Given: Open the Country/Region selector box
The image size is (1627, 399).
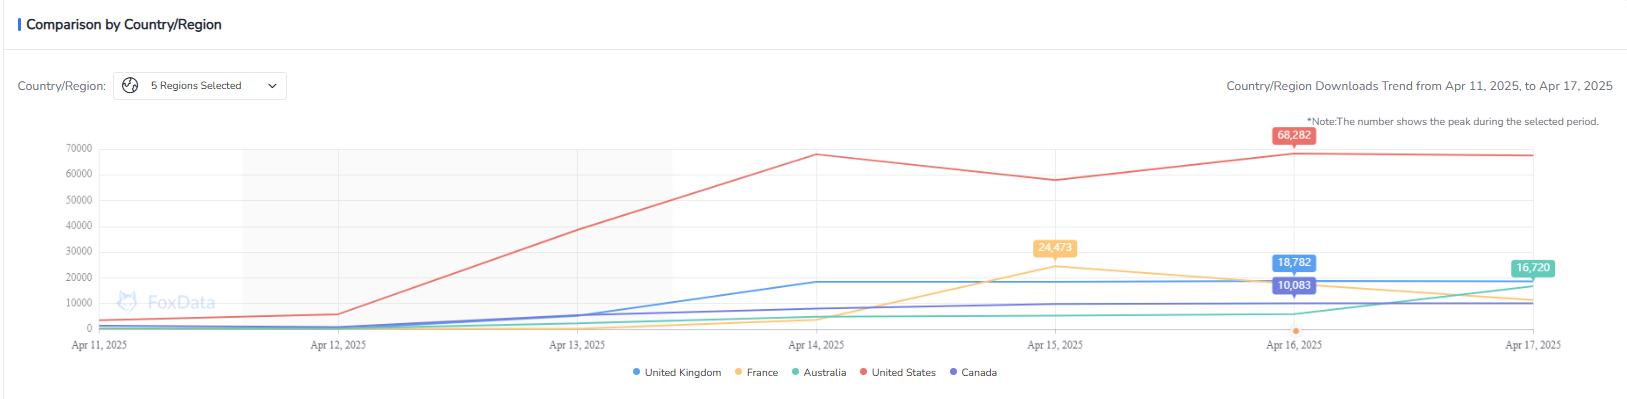Looking at the screenshot, I should click(x=200, y=86).
